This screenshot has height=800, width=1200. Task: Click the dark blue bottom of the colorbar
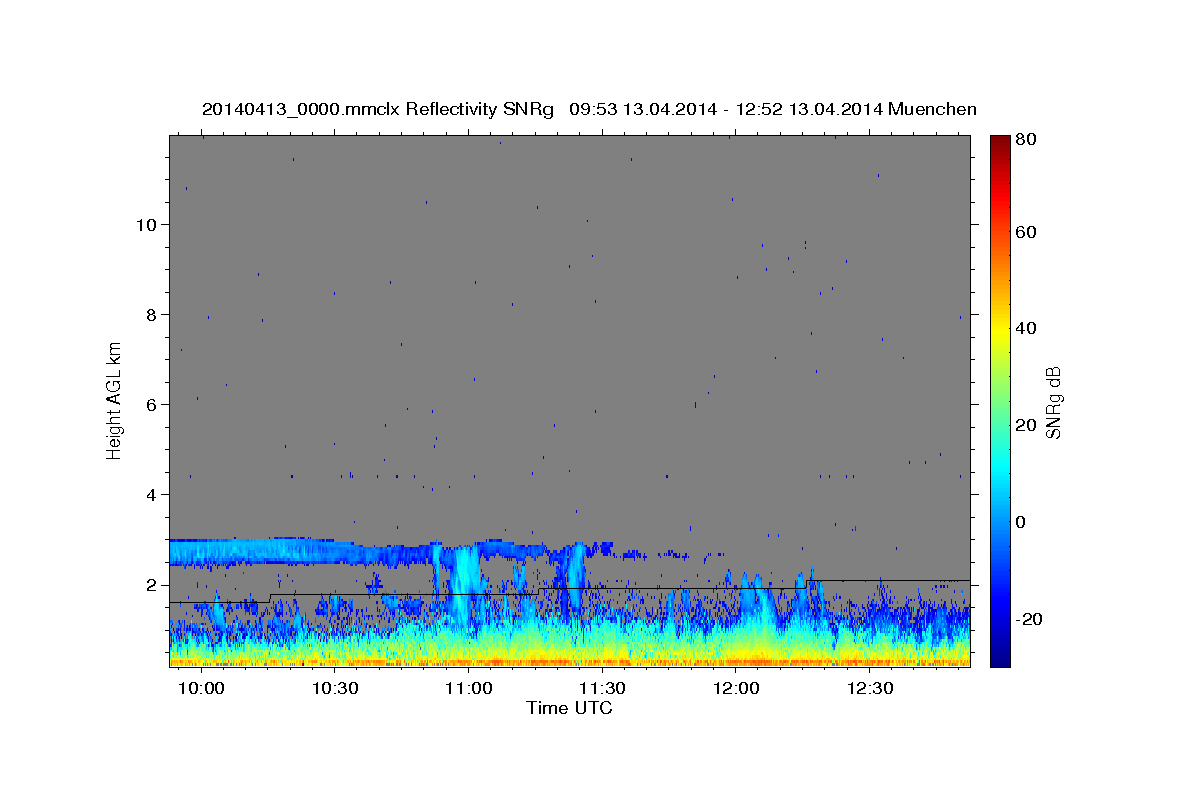click(999, 655)
